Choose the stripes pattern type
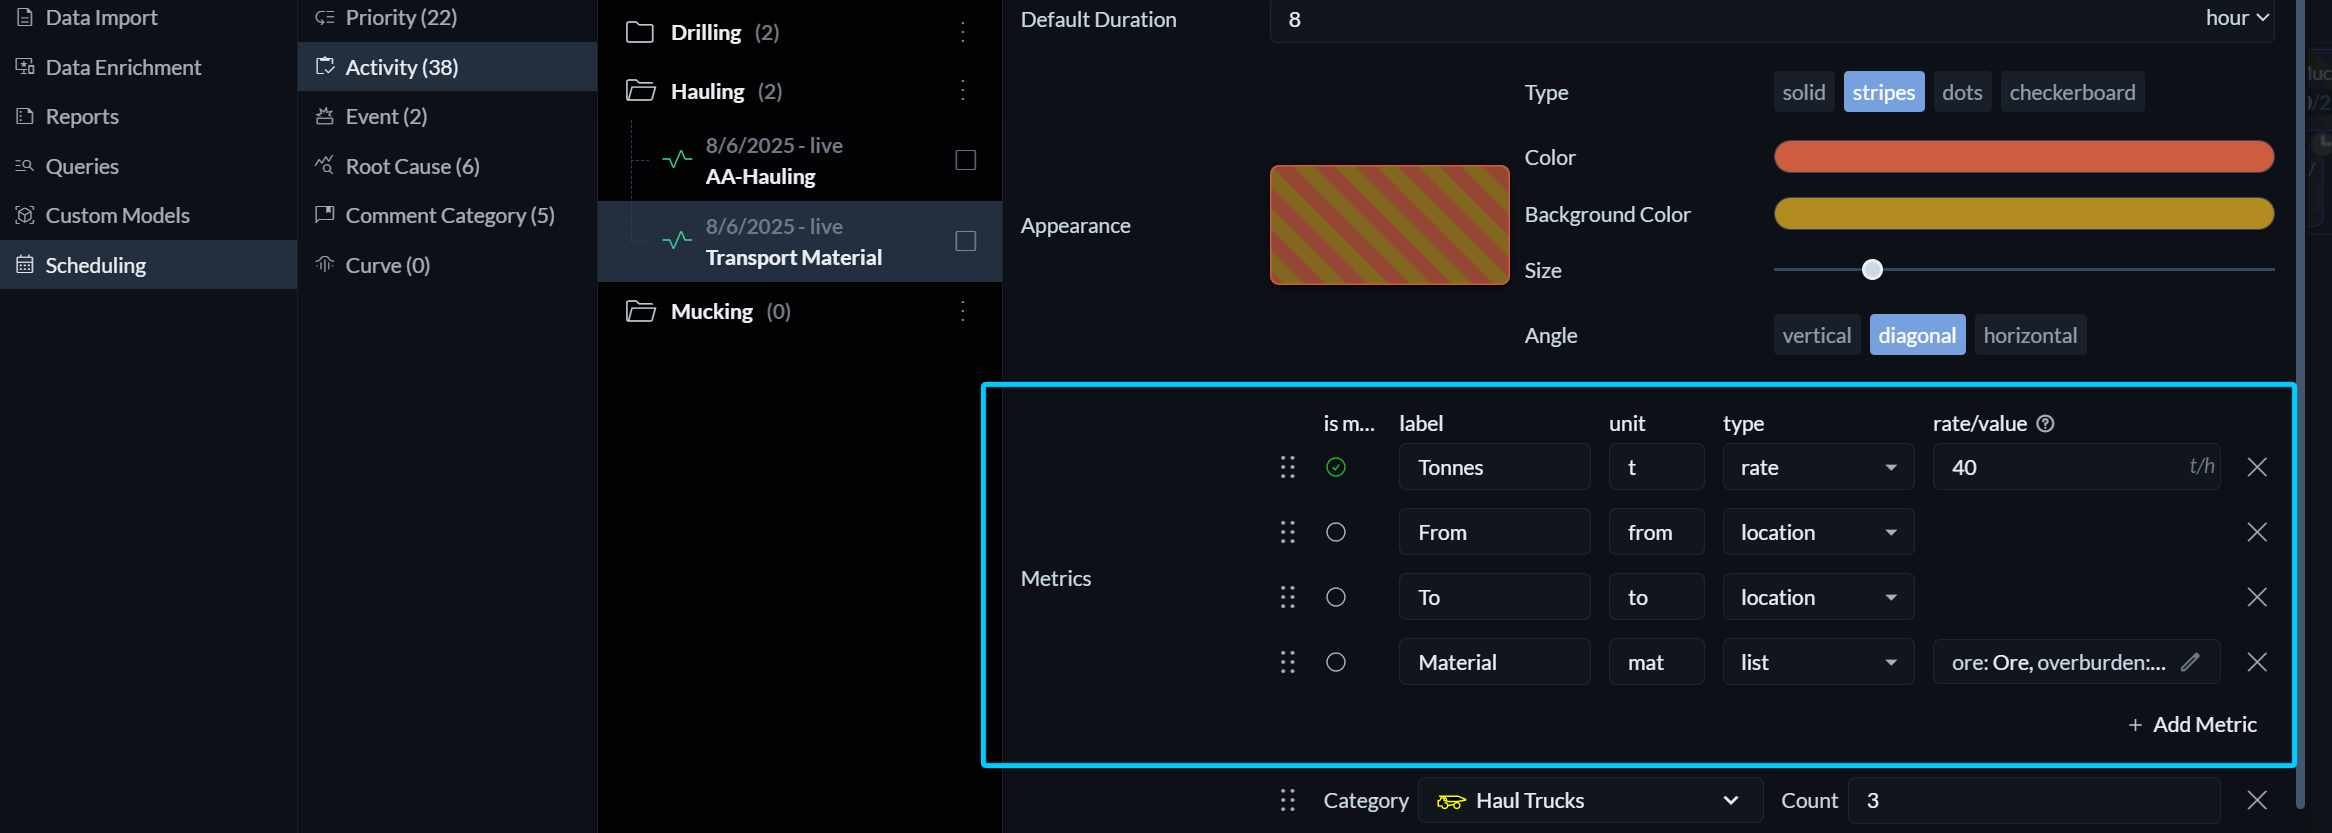 coord(1884,92)
